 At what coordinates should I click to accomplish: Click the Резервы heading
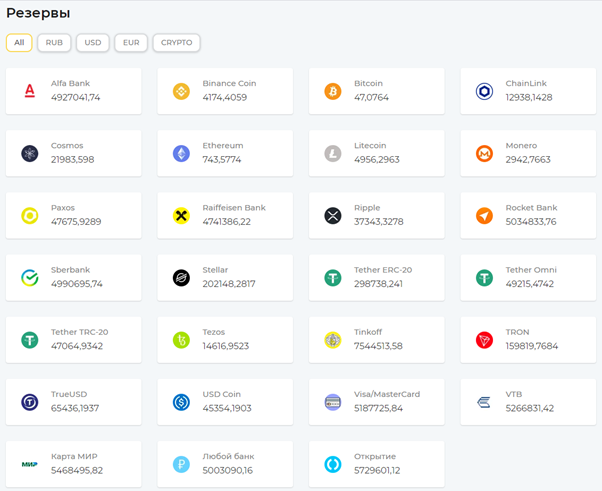point(38,13)
